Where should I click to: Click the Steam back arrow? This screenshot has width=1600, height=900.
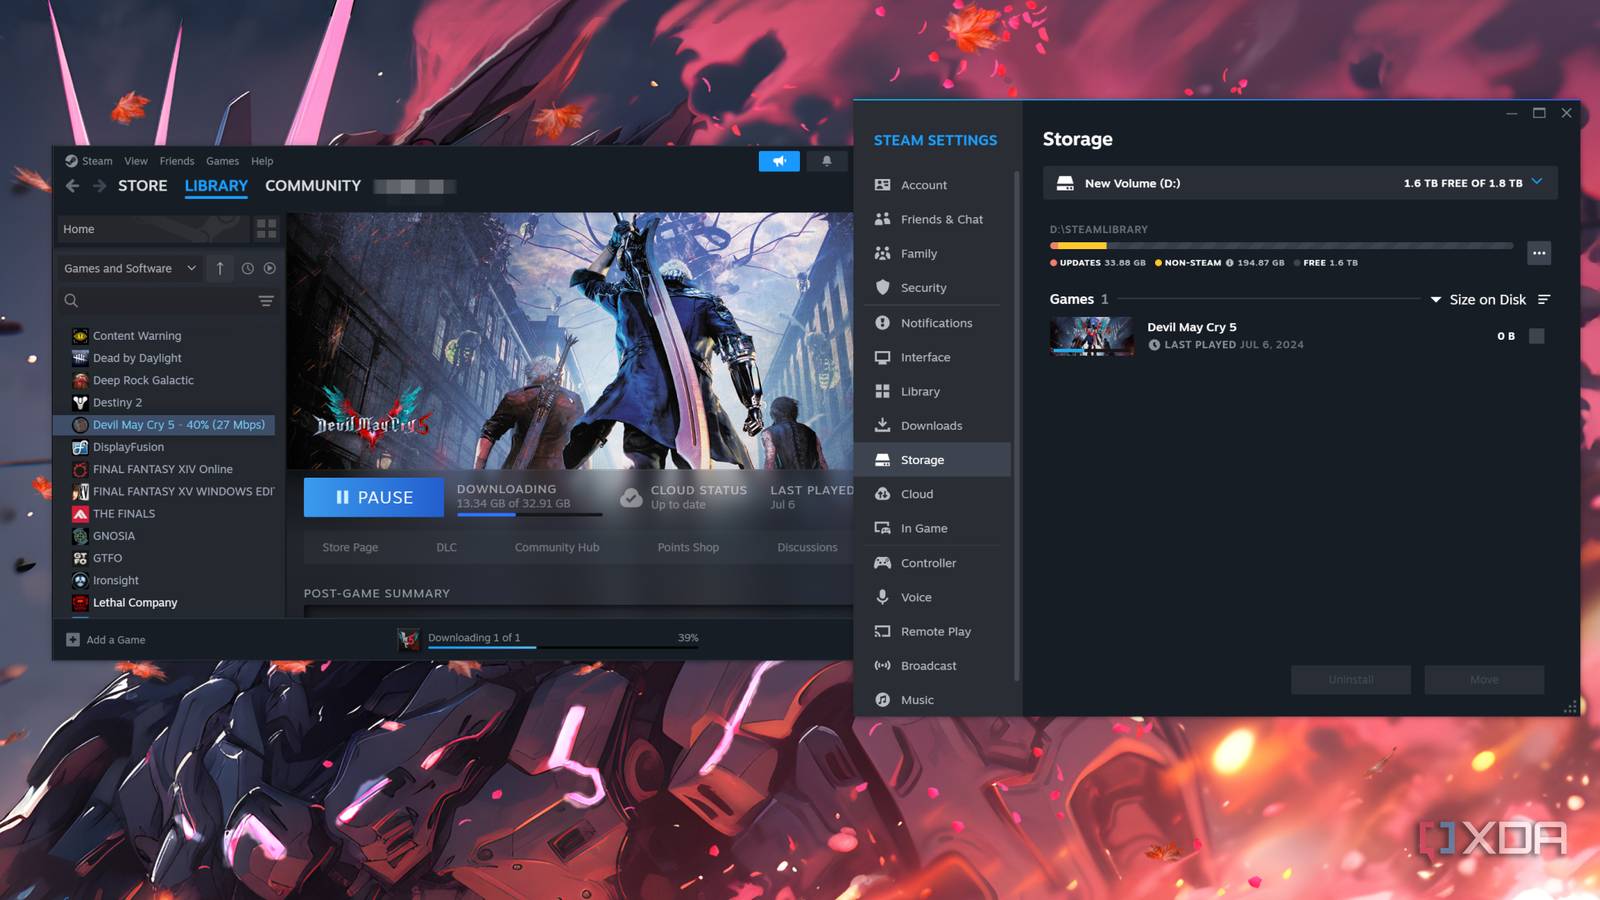pyautogui.click(x=72, y=186)
